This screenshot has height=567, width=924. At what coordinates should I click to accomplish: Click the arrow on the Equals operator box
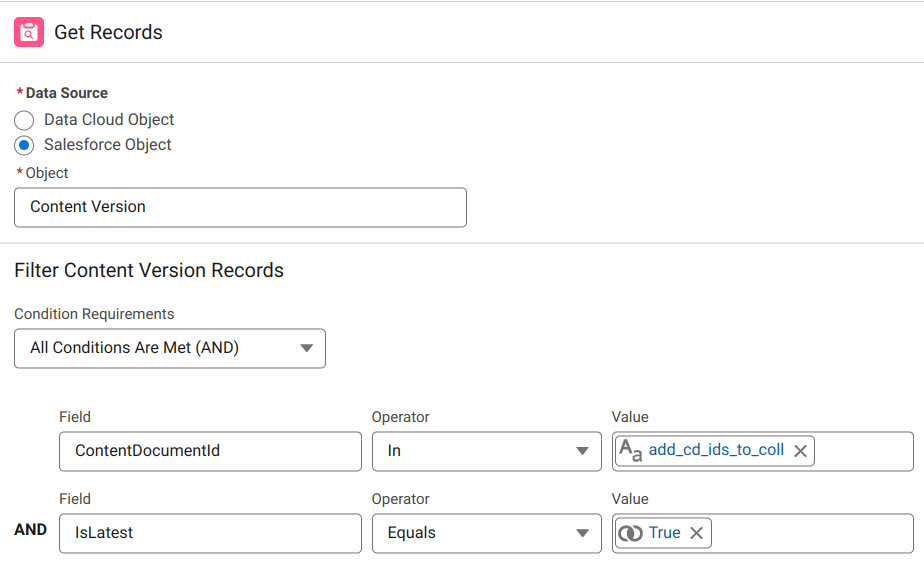pyautogui.click(x=582, y=533)
